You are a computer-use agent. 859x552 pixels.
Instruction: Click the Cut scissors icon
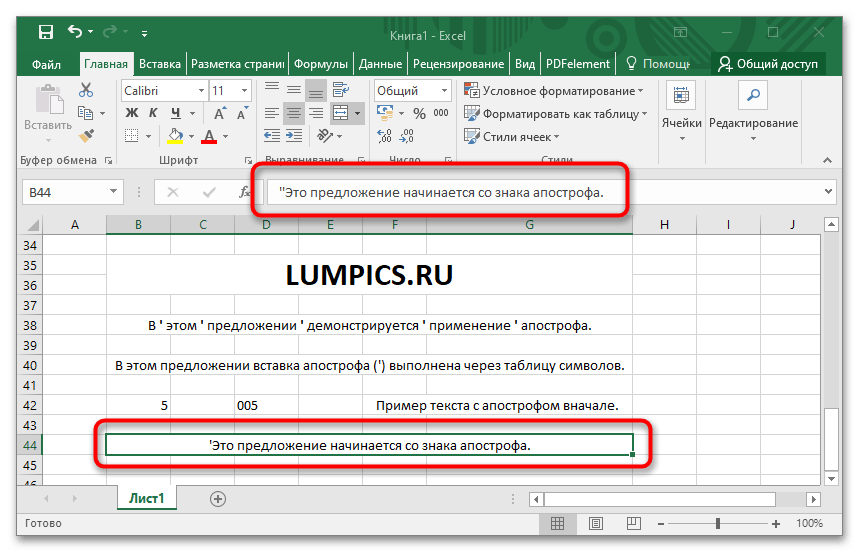(86, 90)
